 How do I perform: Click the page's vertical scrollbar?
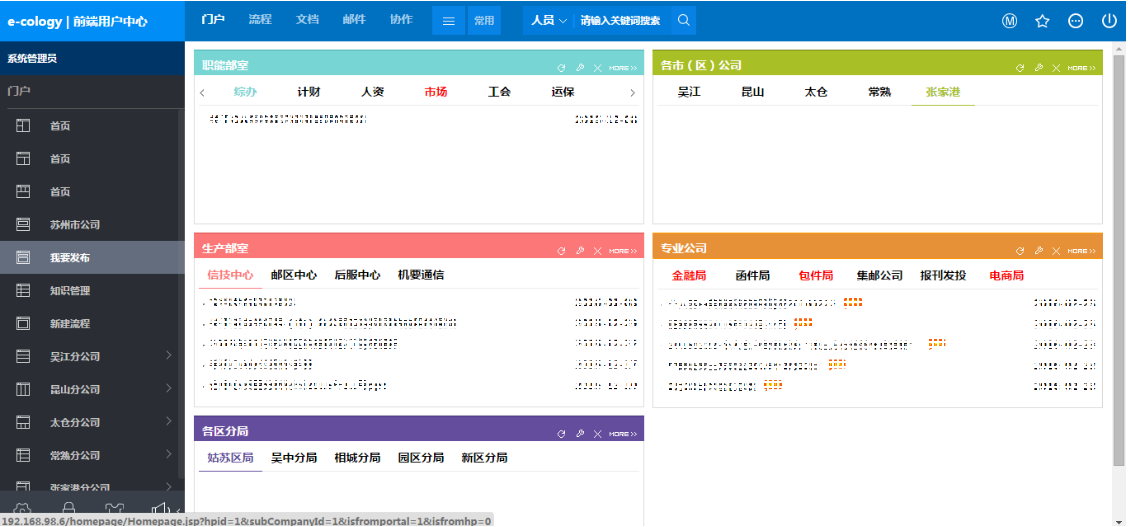point(1118,259)
